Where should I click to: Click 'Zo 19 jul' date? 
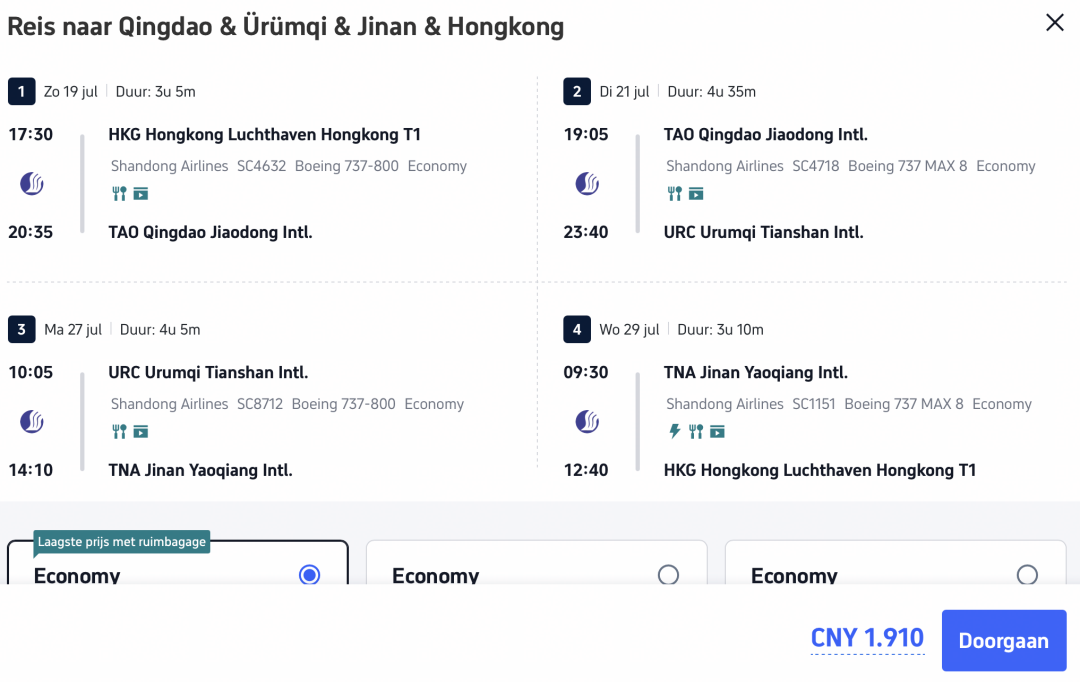coord(71,92)
